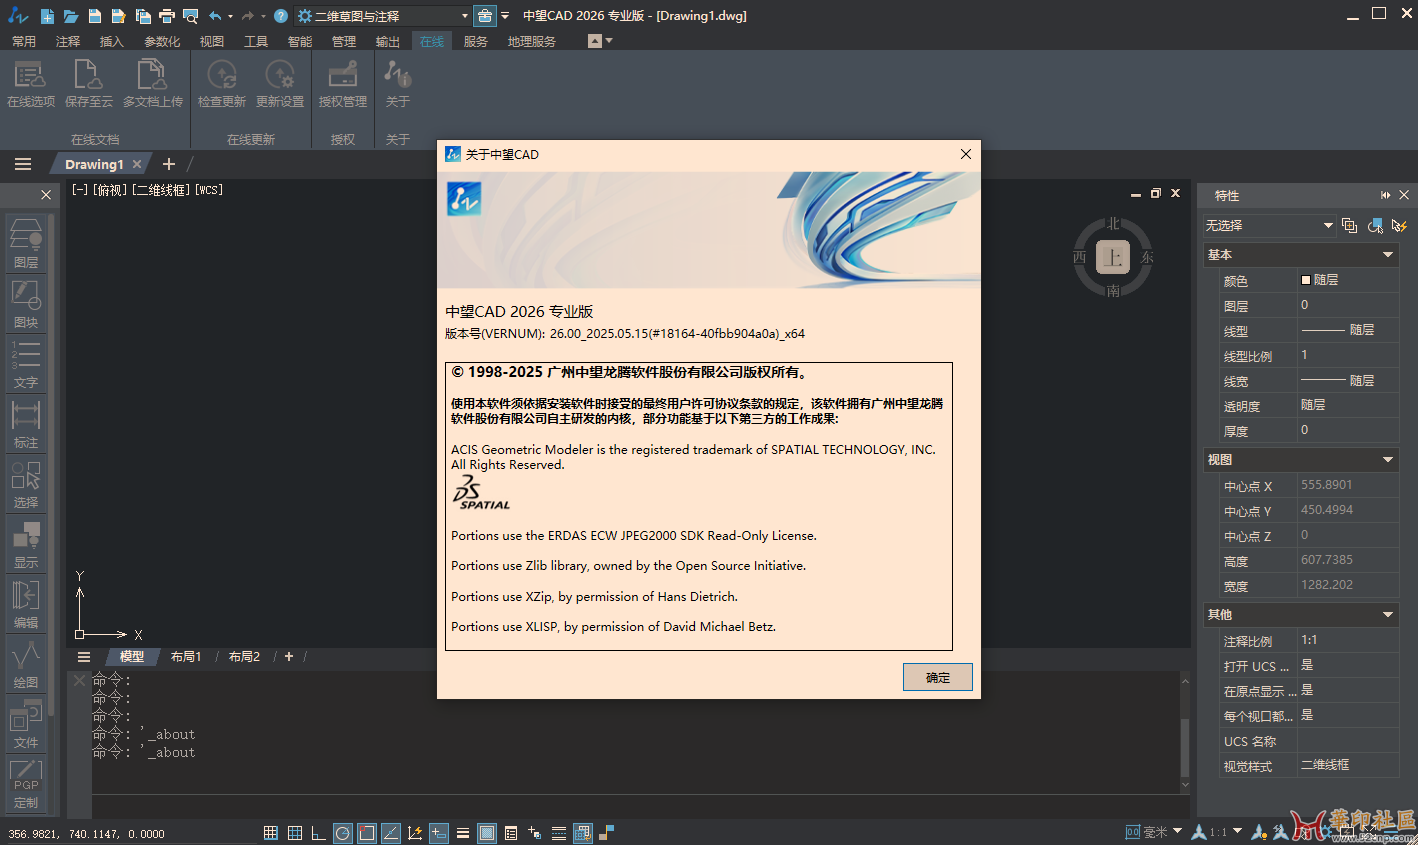Open the 图层 tool in left sidebar

click(26, 243)
